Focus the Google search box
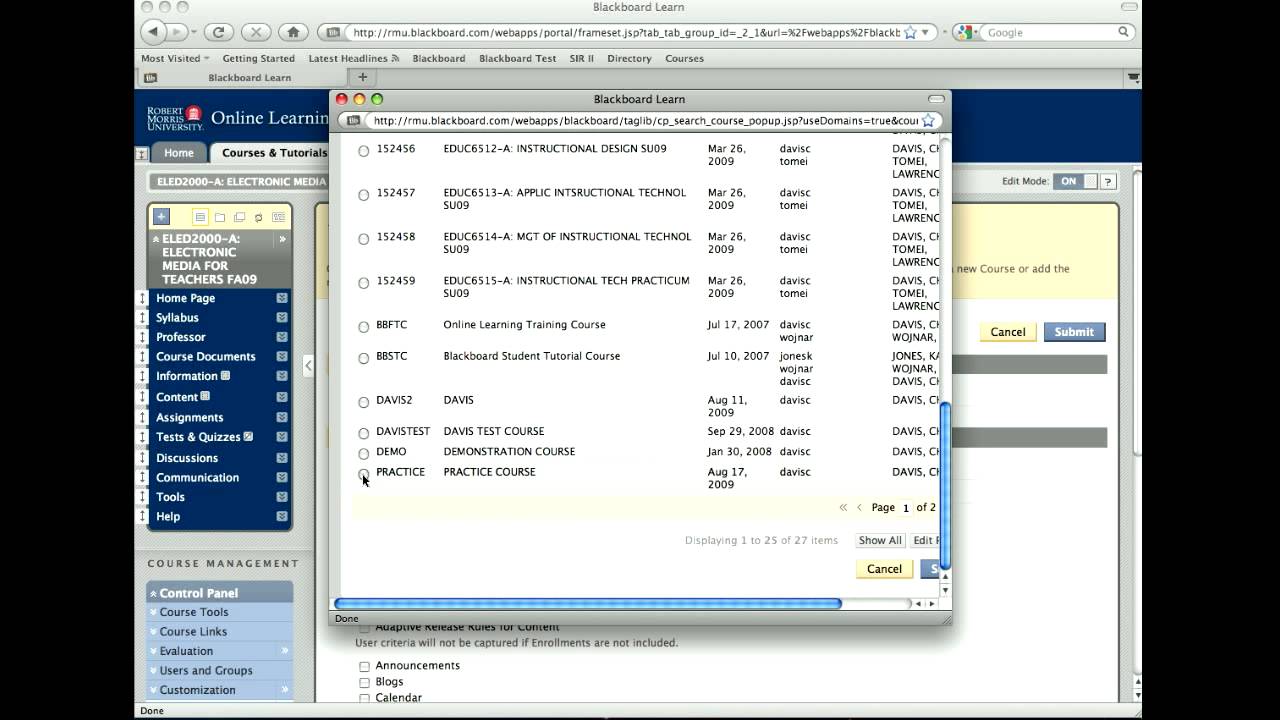1280x720 pixels. pos(1049,32)
